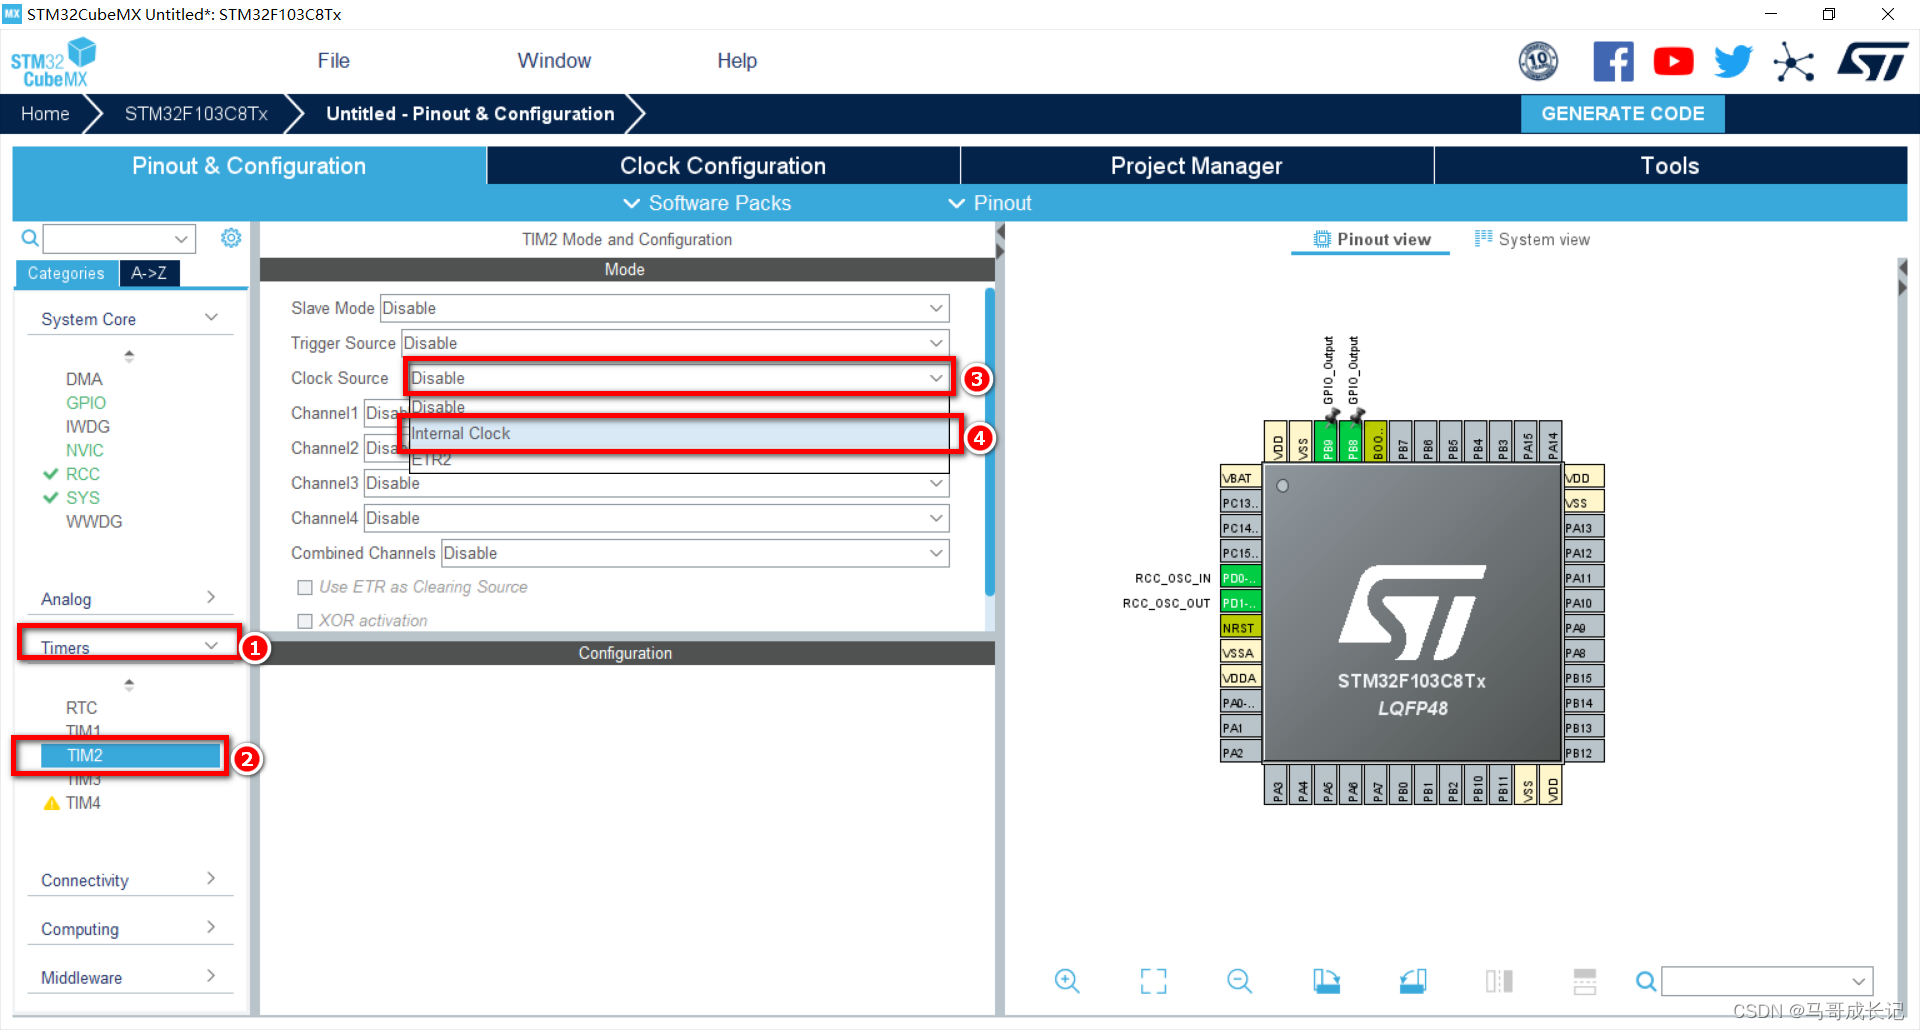The height and width of the screenshot is (1030, 1920).
Task: Open the File menu
Action: click(334, 61)
